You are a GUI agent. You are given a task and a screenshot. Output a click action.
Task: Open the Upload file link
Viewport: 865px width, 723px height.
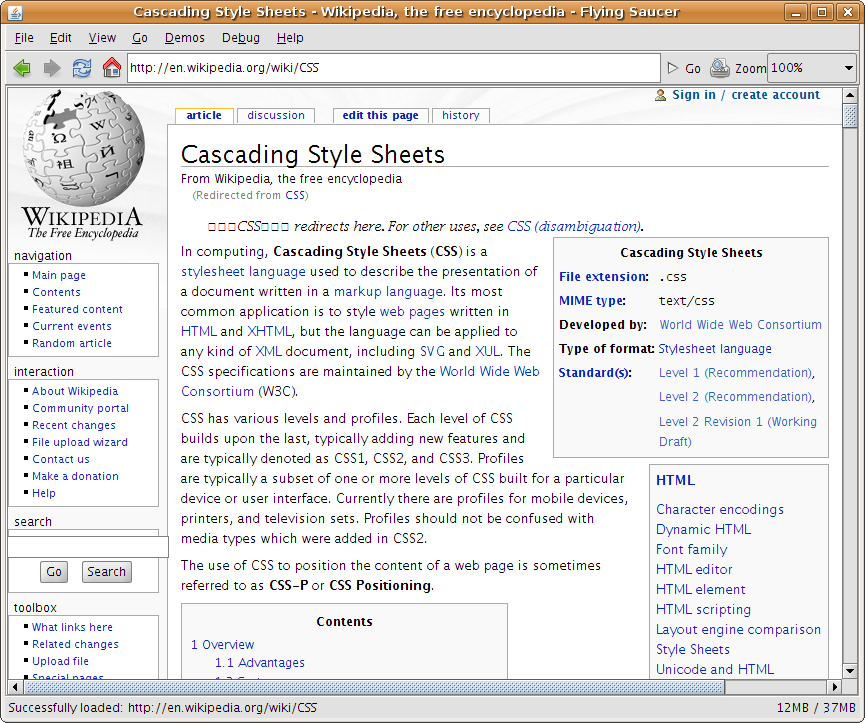pyautogui.click(x=60, y=661)
